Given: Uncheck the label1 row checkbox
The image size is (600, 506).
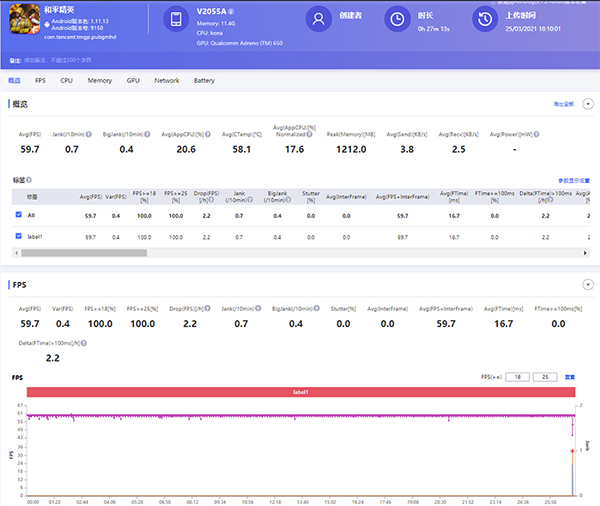Looking at the screenshot, I should tap(19, 236).
